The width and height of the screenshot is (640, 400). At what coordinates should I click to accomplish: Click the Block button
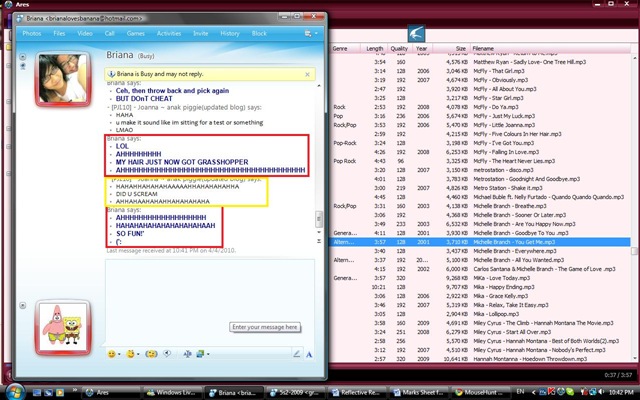[x=259, y=33]
